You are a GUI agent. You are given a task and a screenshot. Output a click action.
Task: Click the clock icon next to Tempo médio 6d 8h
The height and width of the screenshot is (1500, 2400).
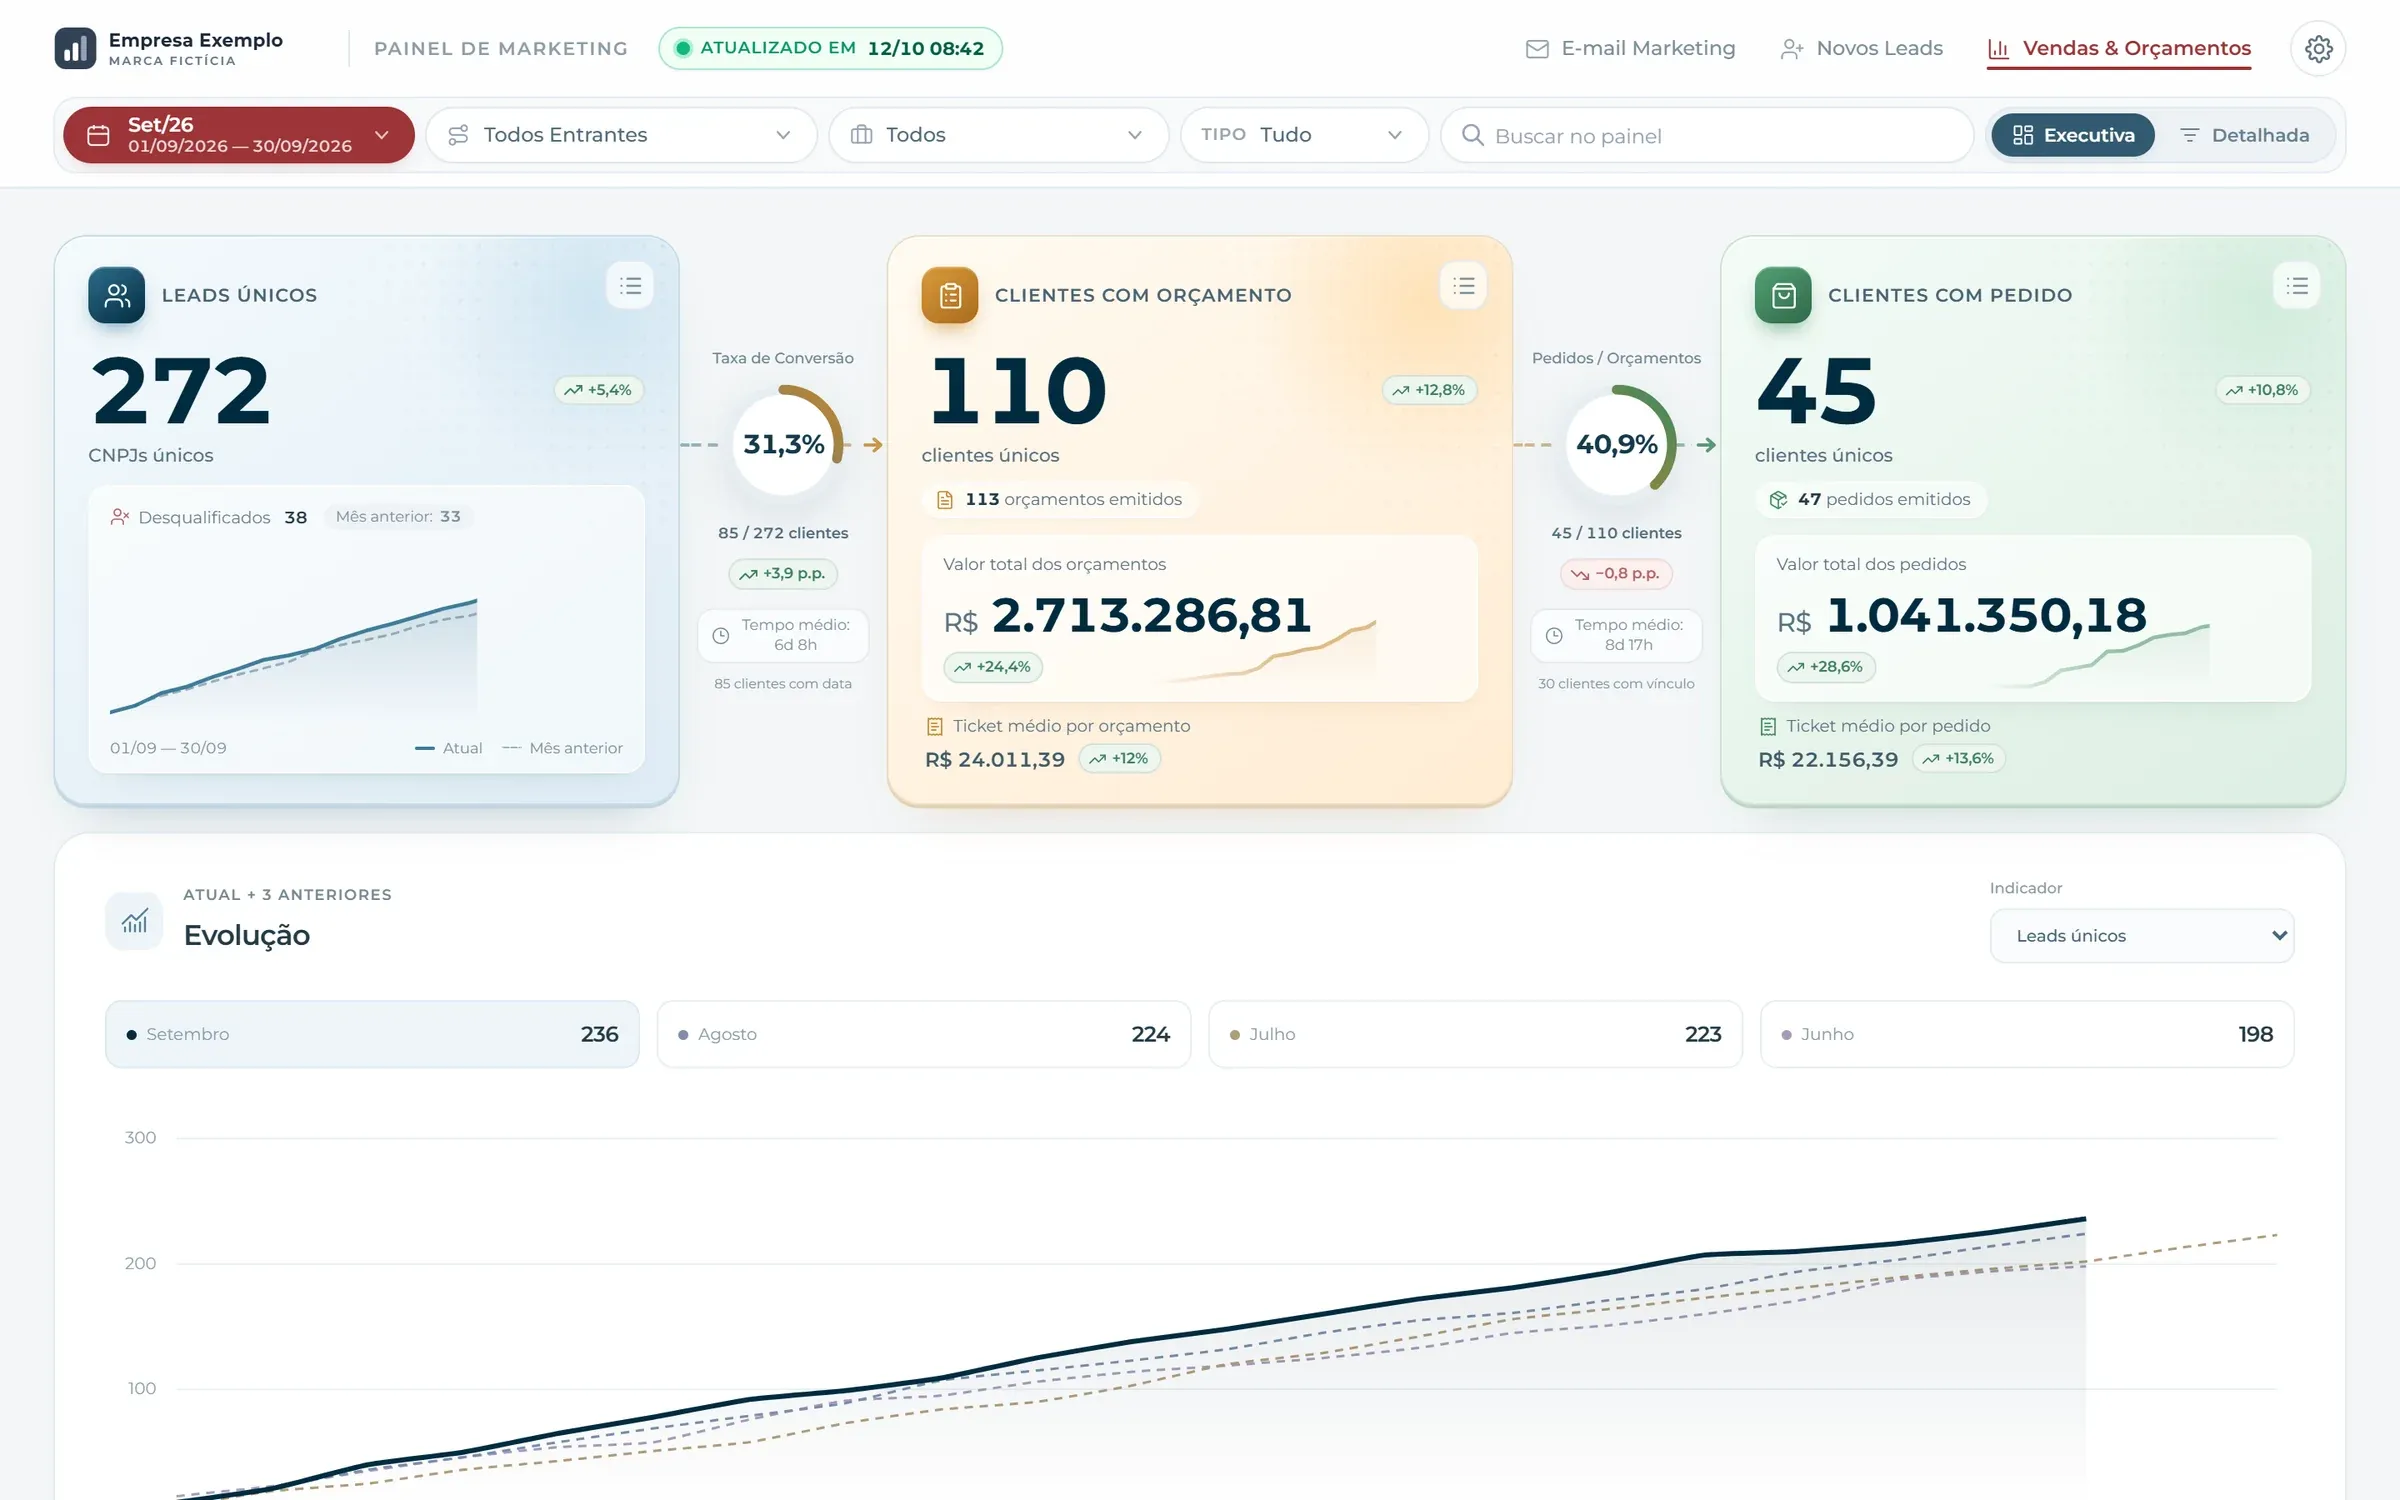[720, 635]
